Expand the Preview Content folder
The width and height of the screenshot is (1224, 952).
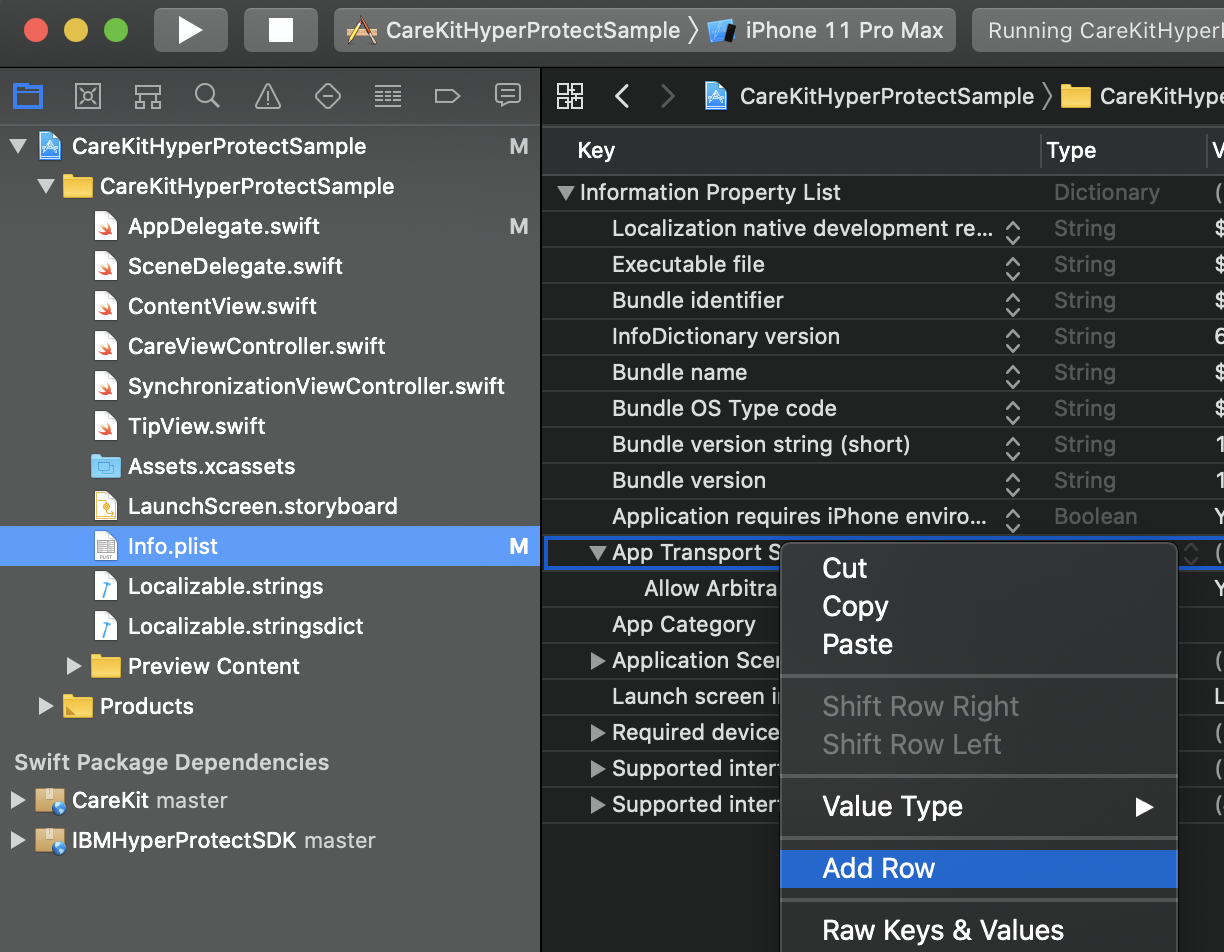coord(74,666)
